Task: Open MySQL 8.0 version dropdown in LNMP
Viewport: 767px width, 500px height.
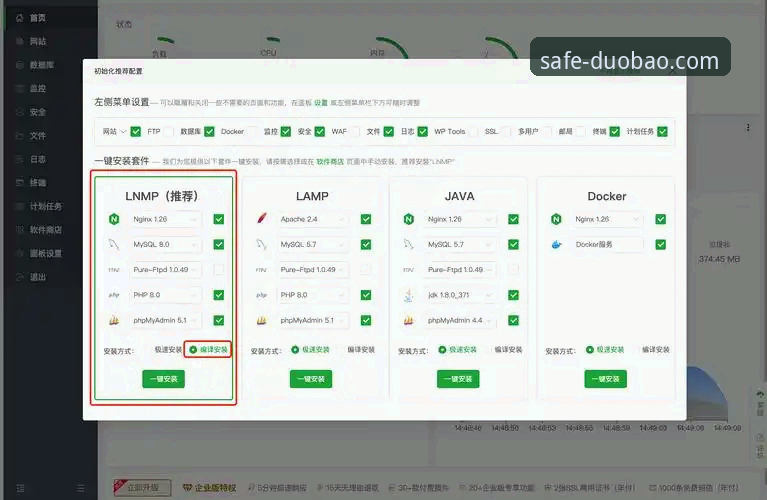Action: pyautogui.click(x=165, y=244)
